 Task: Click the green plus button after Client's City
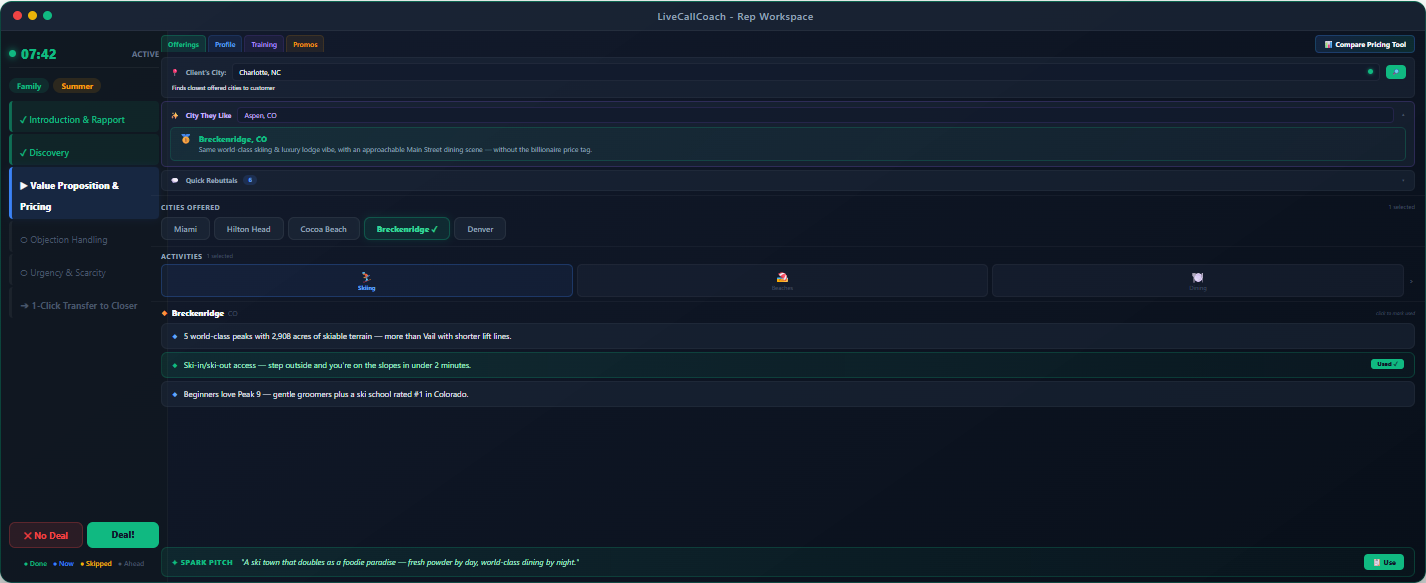[1395, 72]
